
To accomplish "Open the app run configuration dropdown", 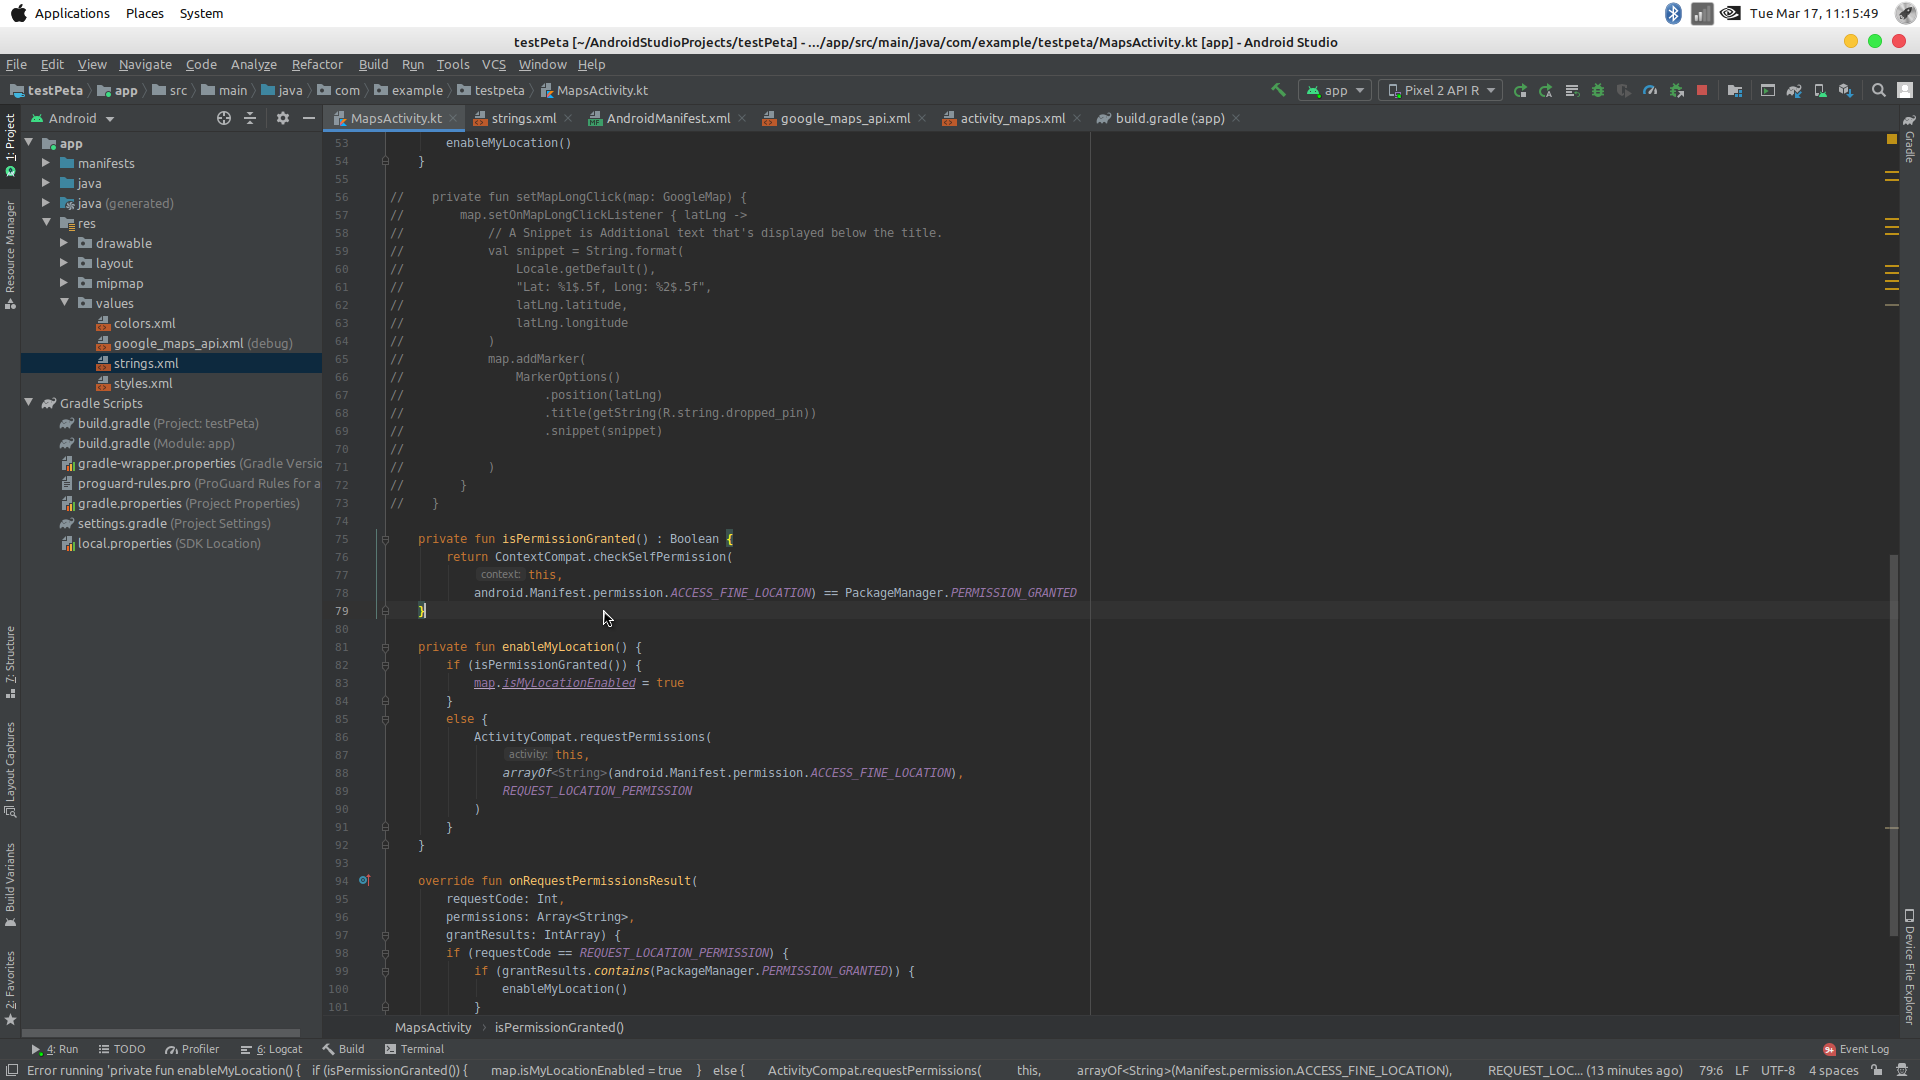I will pyautogui.click(x=1334, y=90).
